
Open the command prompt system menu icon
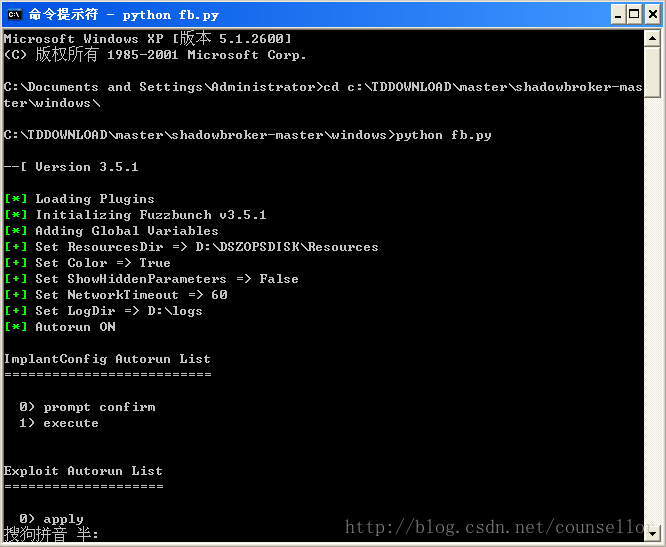coord(15,14)
